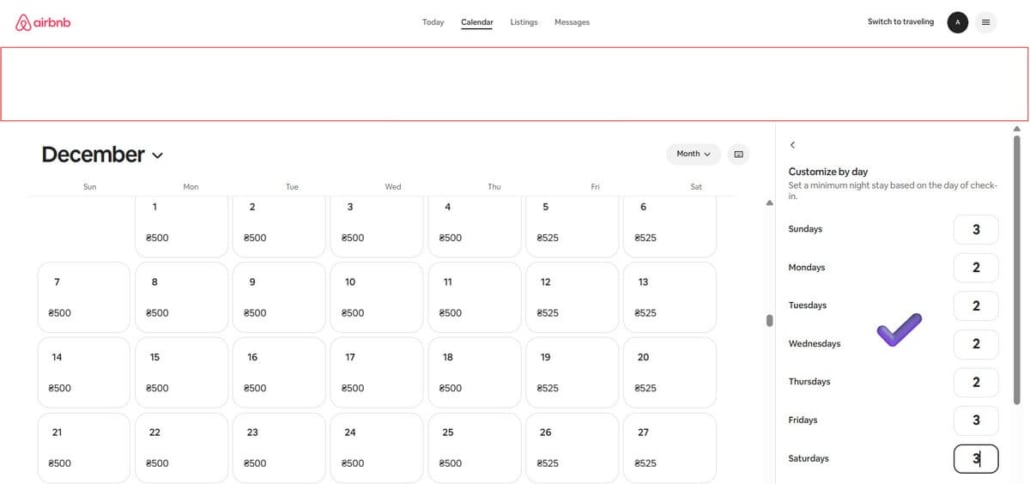
Task: Open the Today tab
Action: point(433,22)
